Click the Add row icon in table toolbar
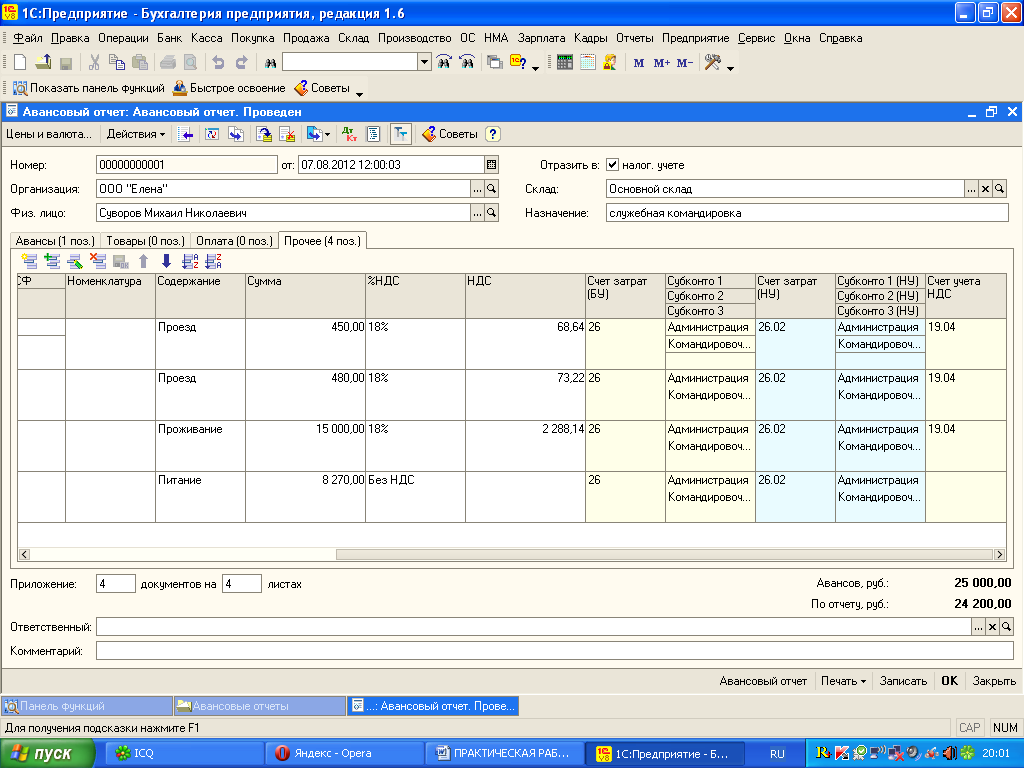1024x768 pixels. tap(29, 261)
